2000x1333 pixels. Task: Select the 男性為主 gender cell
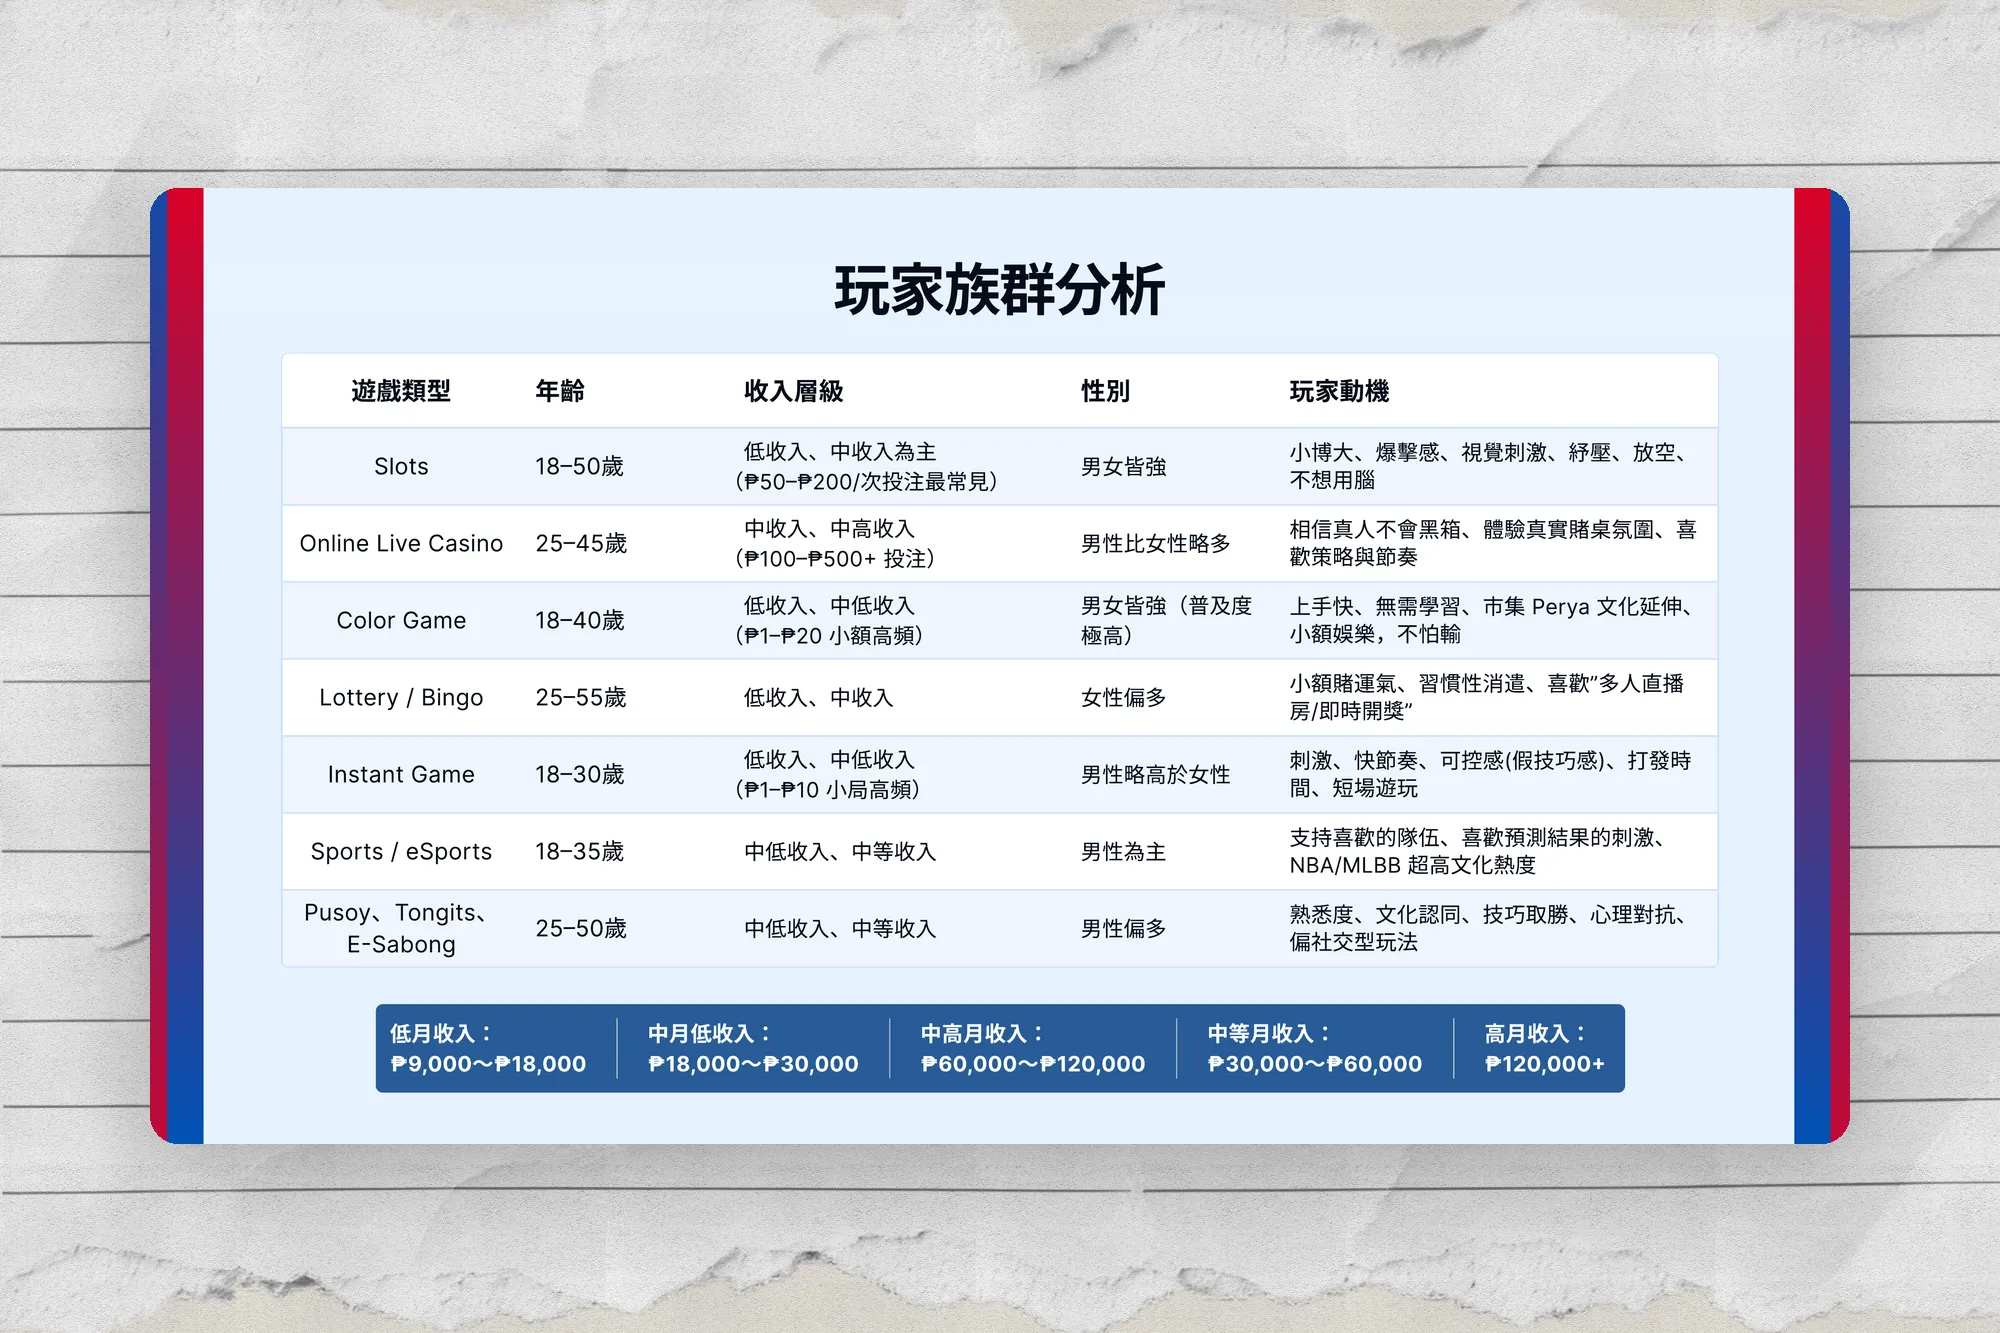tap(1123, 852)
